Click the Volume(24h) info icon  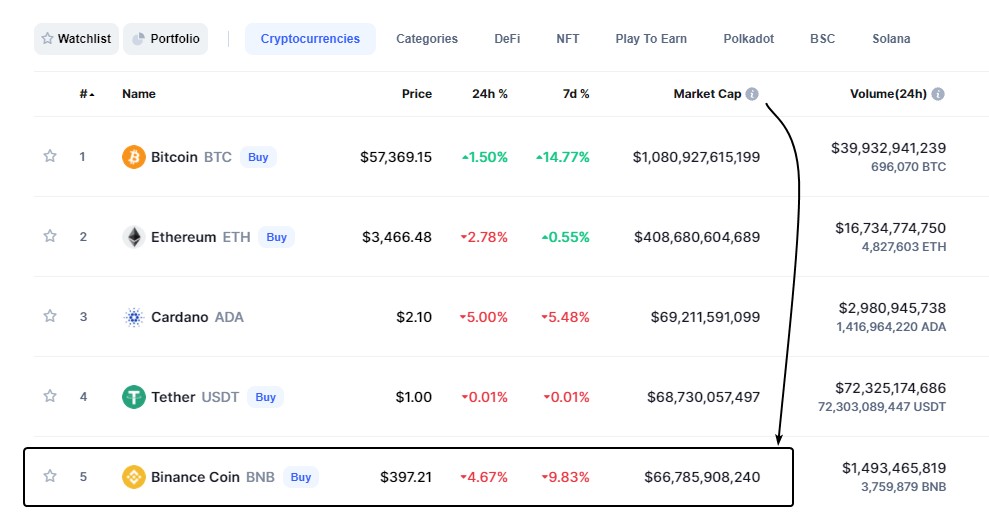[x=938, y=94]
